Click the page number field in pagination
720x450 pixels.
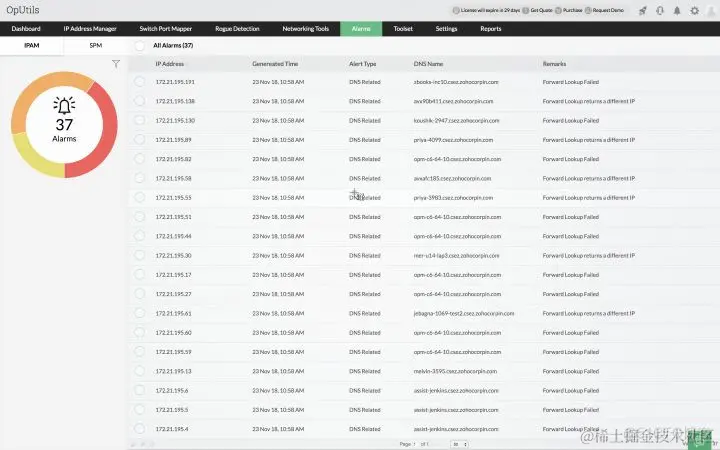[x=416, y=444]
